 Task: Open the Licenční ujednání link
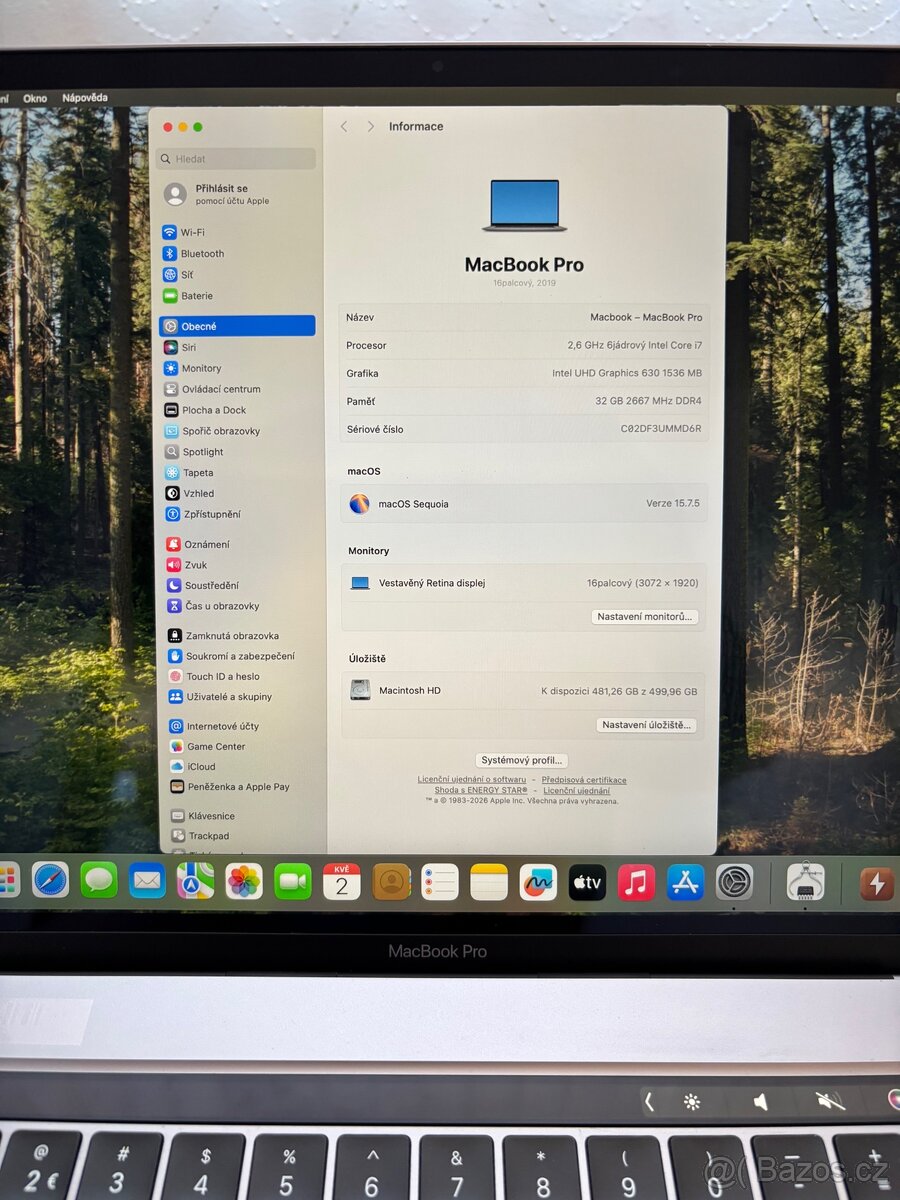pos(577,791)
